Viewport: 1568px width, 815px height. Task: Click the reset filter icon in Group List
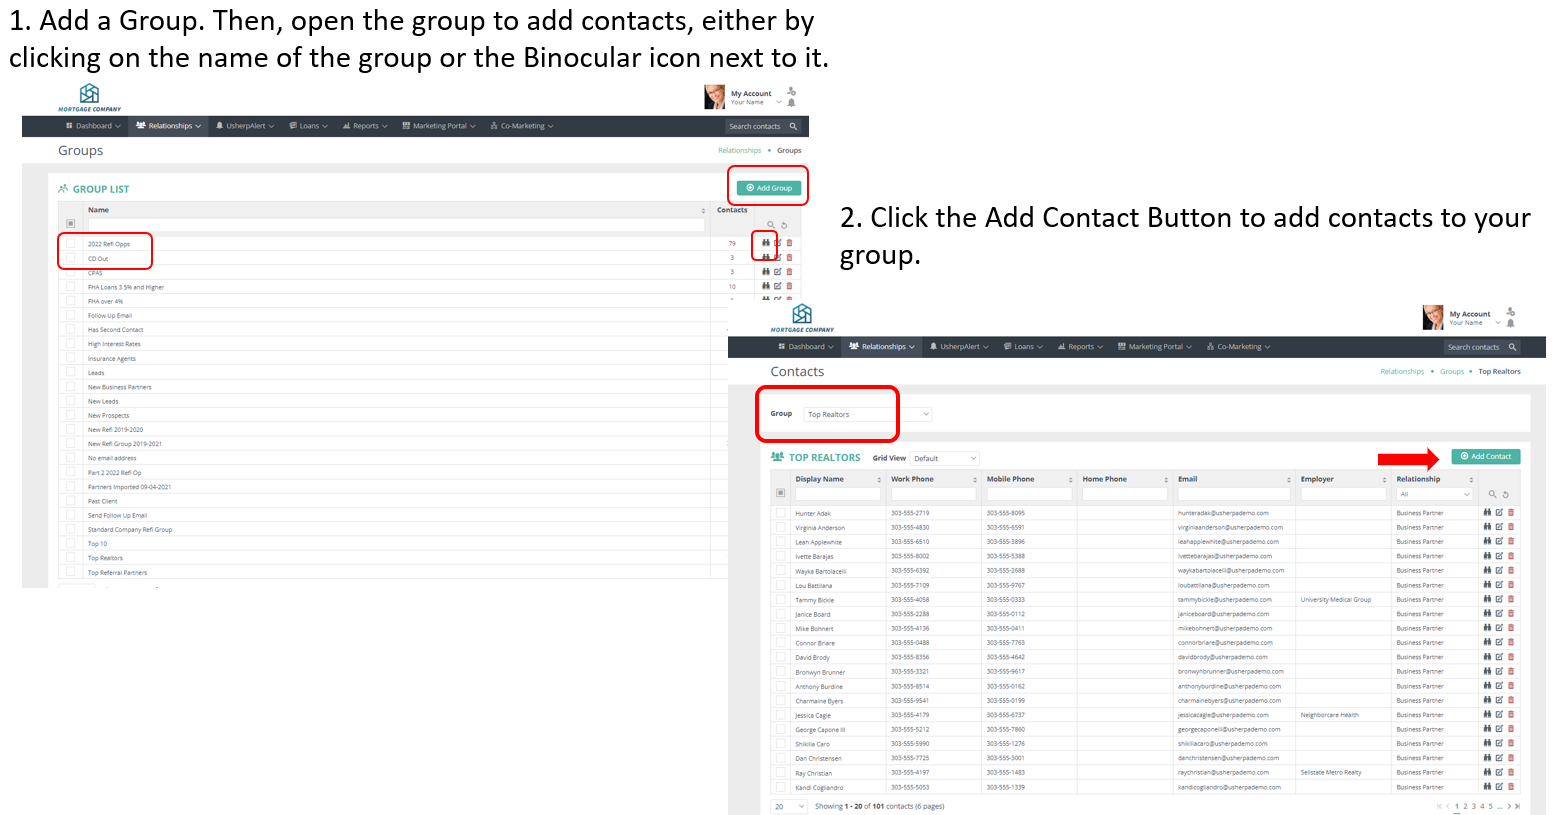[x=784, y=225]
